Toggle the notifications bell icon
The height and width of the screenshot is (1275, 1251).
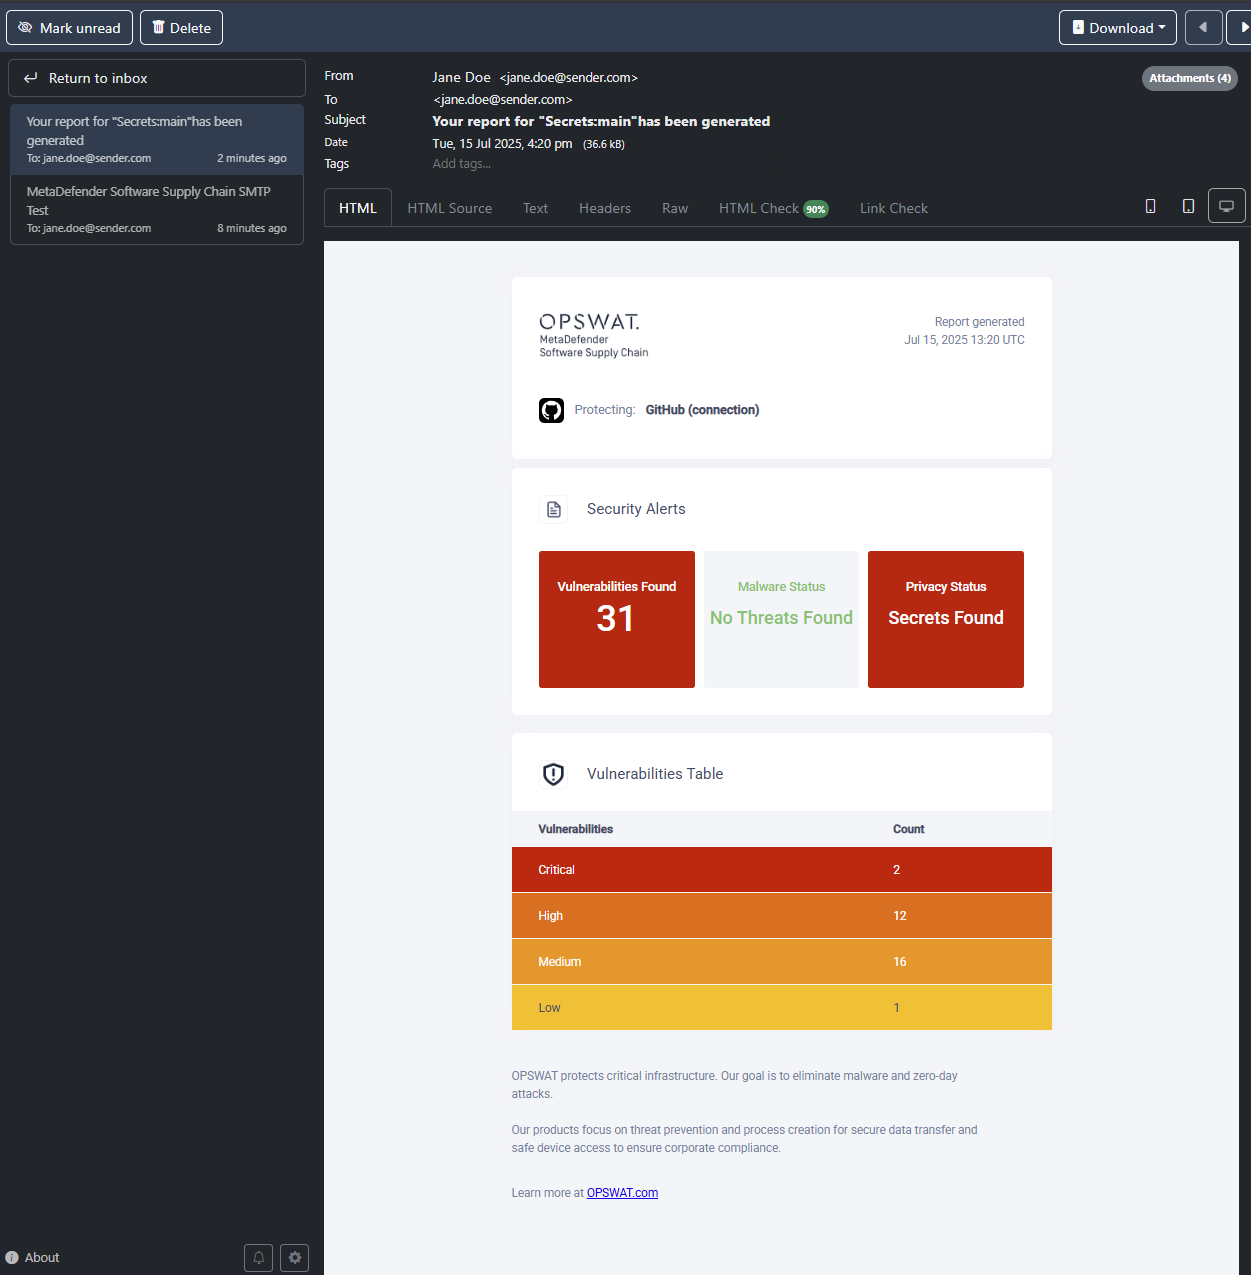[x=258, y=1258]
